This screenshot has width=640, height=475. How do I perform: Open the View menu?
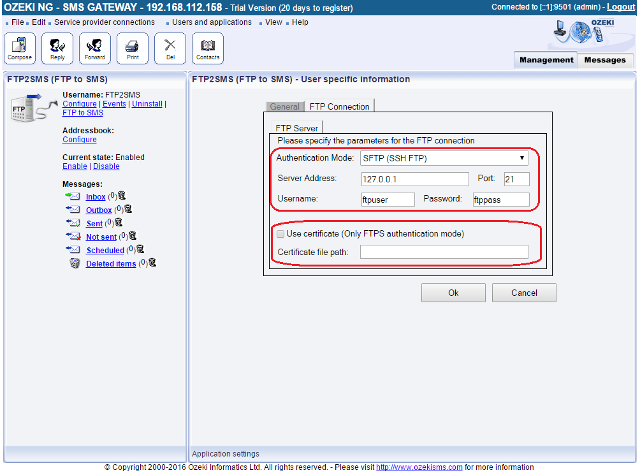click(x=273, y=22)
